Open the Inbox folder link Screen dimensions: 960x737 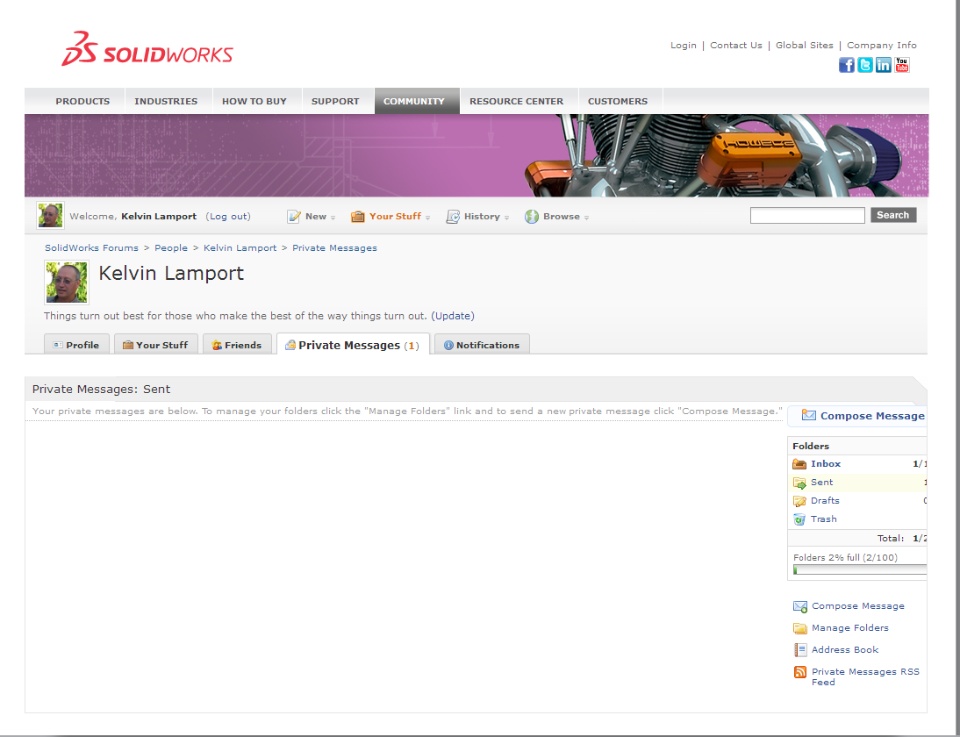tap(826, 464)
